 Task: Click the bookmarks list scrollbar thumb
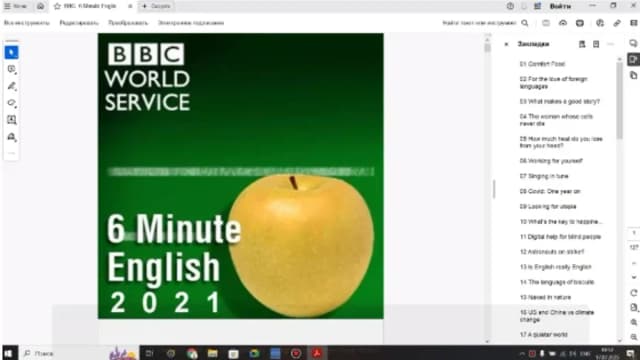(620, 101)
